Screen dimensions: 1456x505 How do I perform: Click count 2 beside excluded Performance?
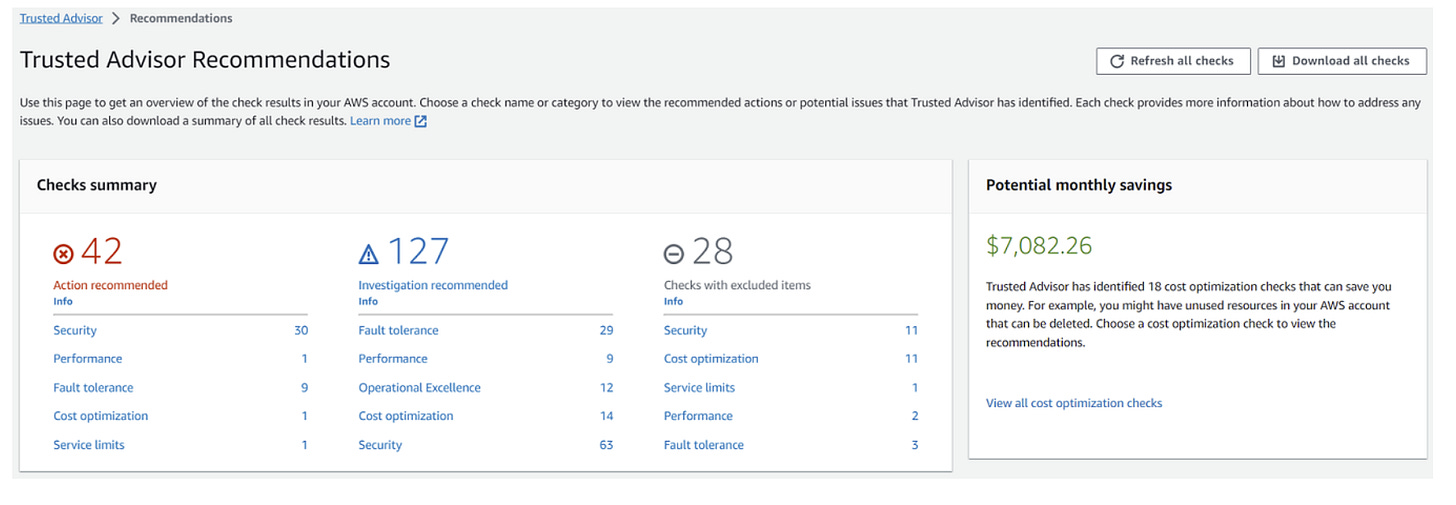(x=915, y=416)
